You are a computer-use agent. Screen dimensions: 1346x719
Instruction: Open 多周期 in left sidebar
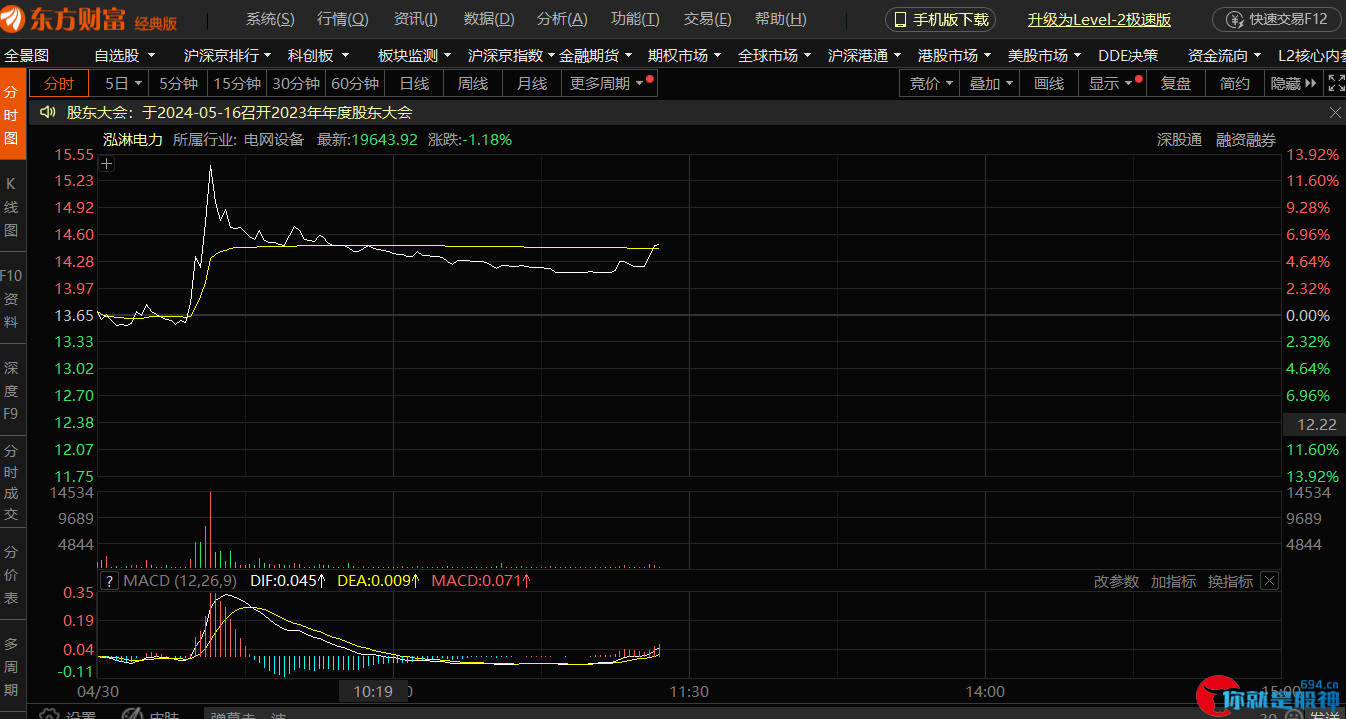click(12, 667)
